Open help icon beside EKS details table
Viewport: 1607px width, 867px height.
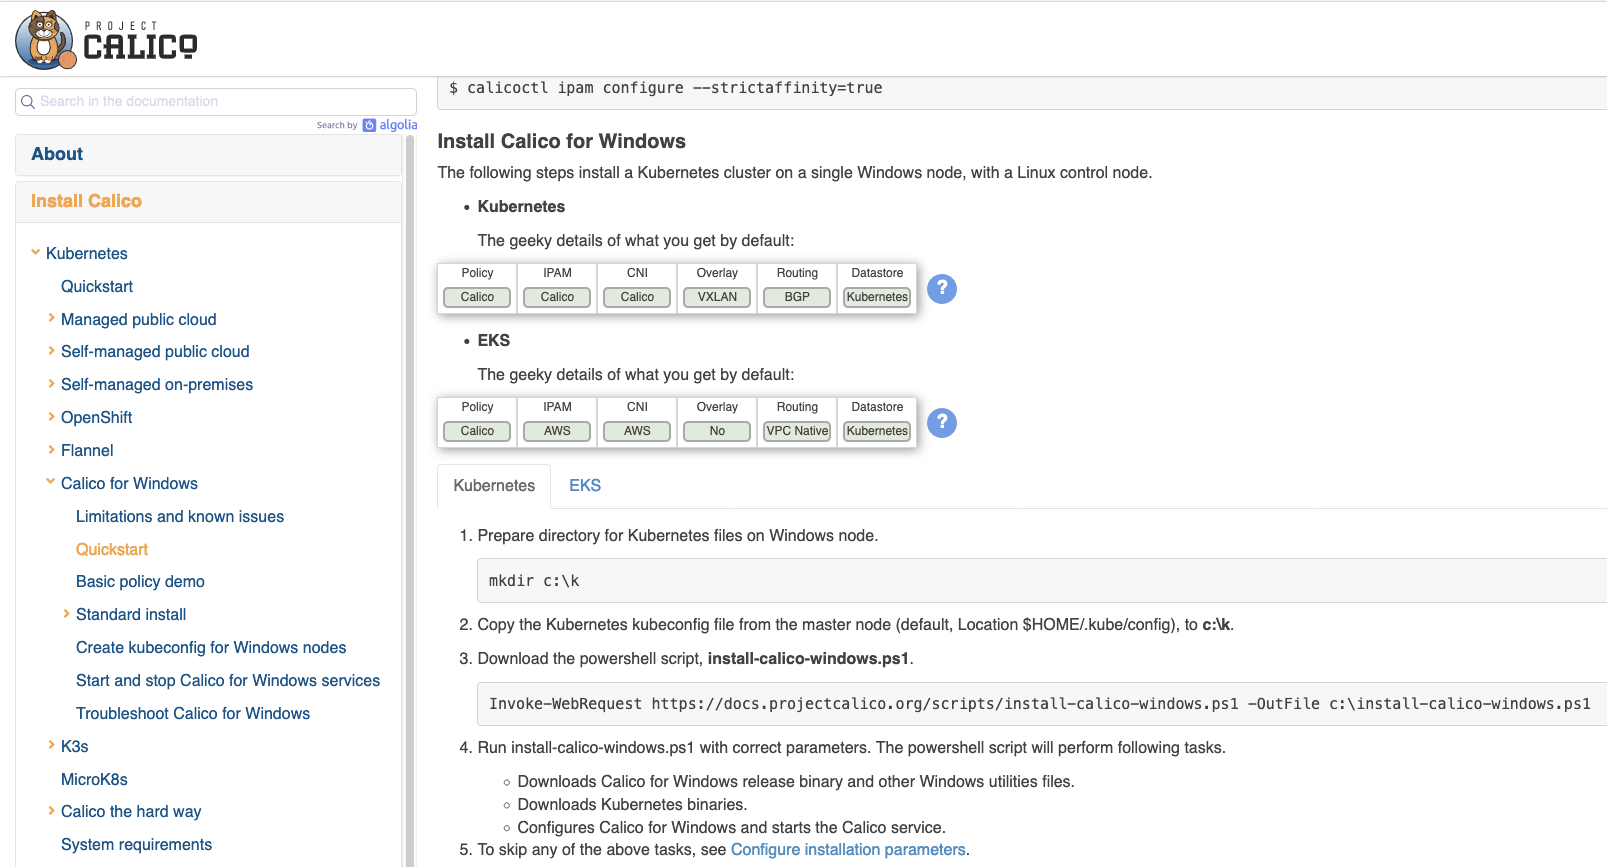[x=942, y=423]
